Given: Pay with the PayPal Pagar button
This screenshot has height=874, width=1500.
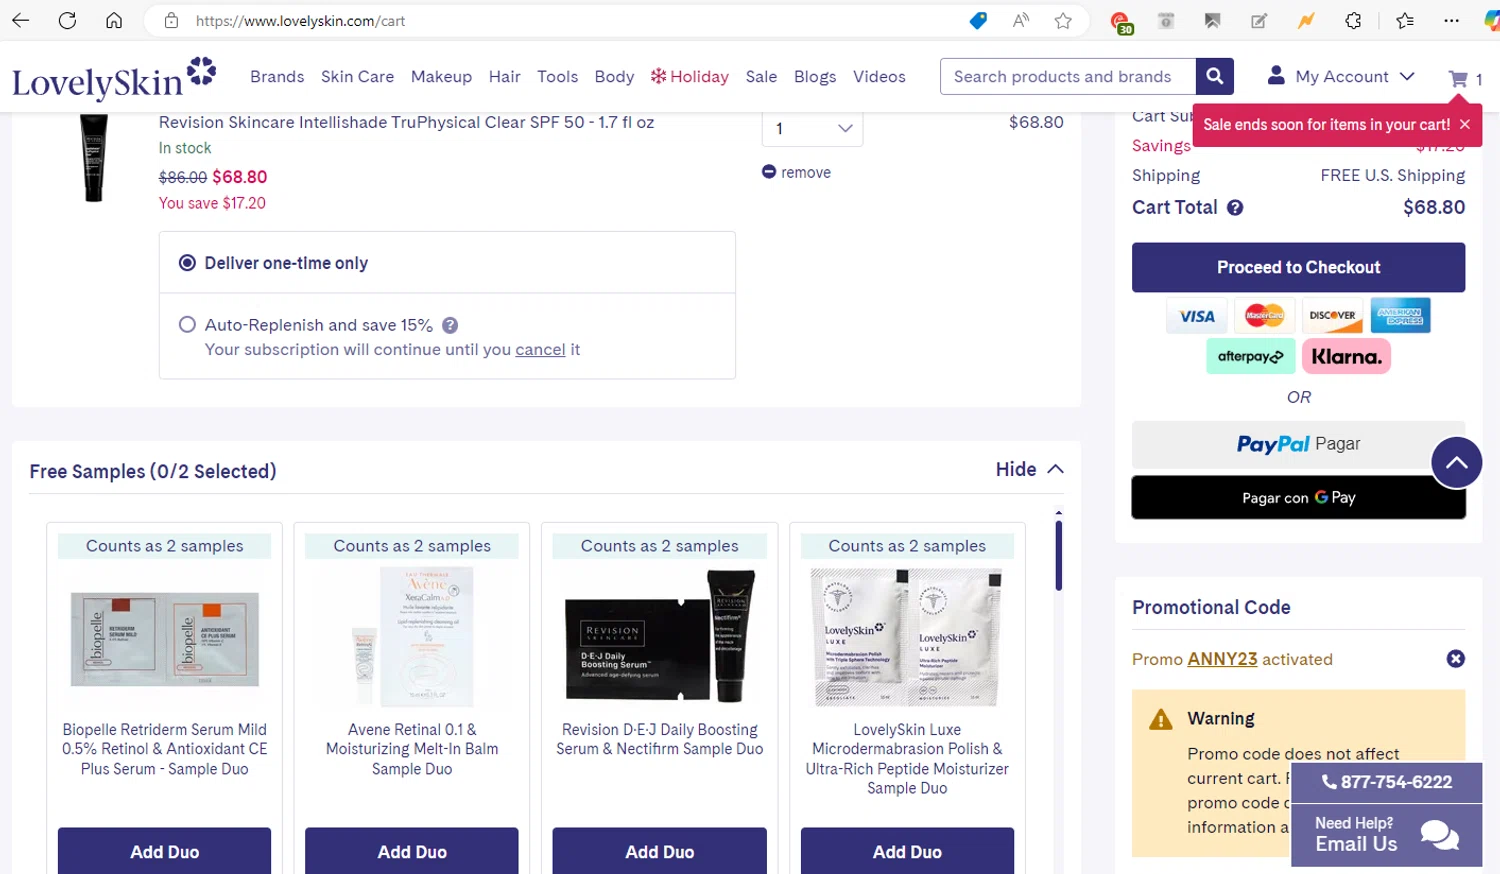Looking at the screenshot, I should (1298, 444).
